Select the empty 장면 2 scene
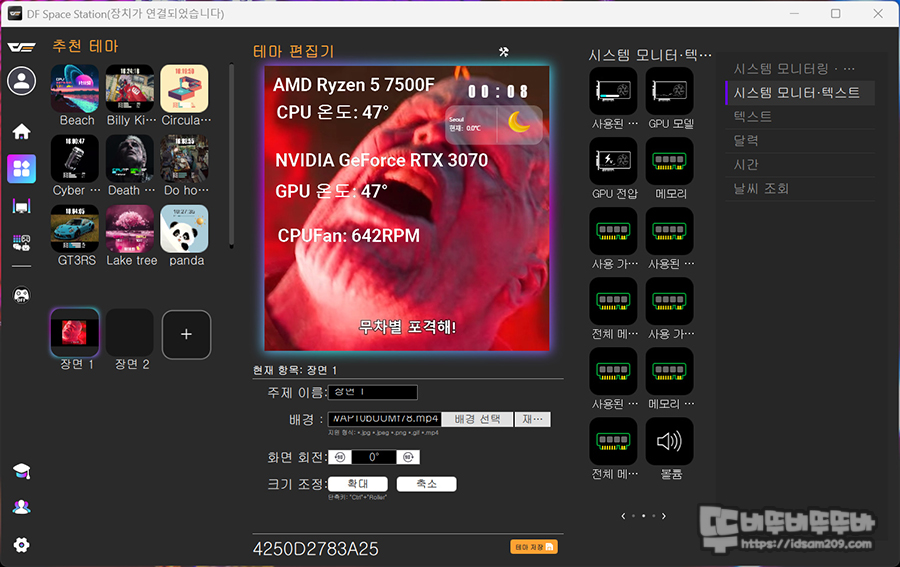 130,333
